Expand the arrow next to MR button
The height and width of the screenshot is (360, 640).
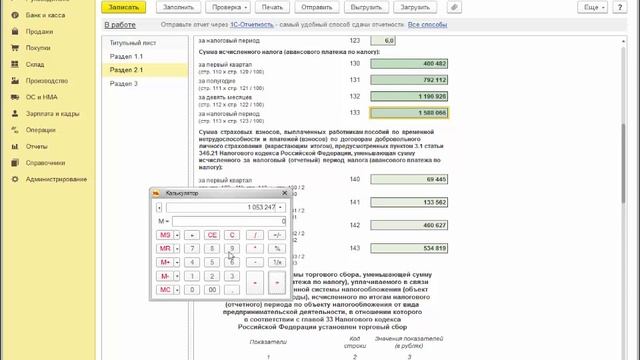[x=177, y=249]
